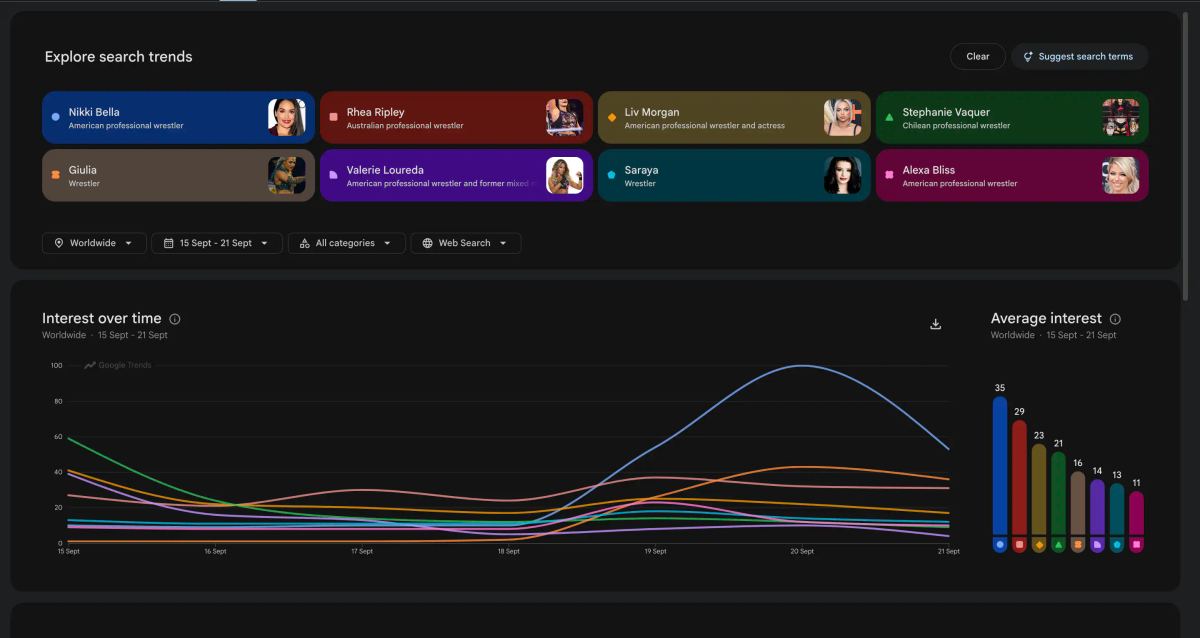The height and width of the screenshot is (638, 1200).
Task: Download the Interest over time chart
Action: click(x=936, y=324)
